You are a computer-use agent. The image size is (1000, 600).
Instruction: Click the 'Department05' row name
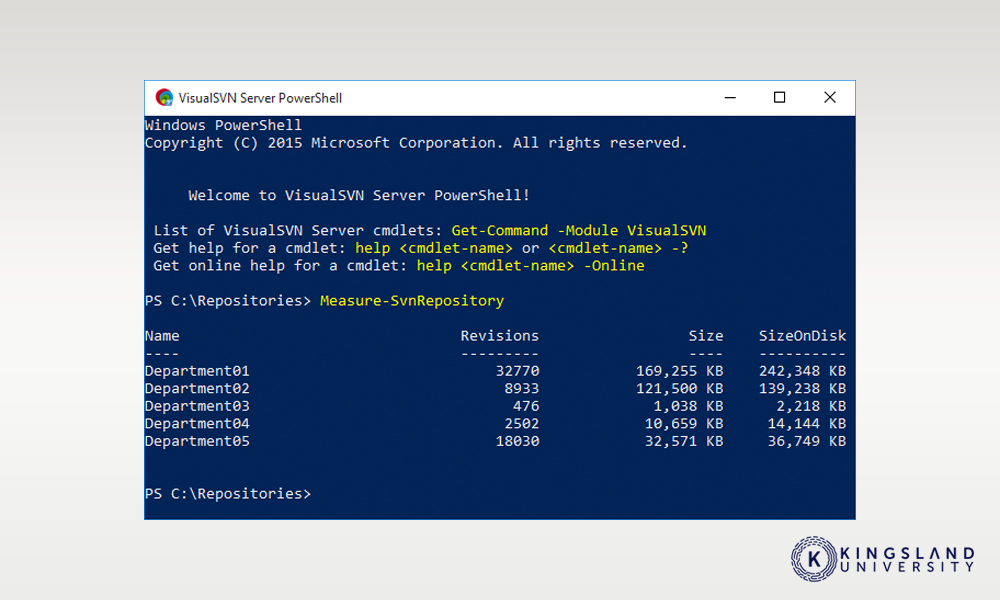point(197,441)
